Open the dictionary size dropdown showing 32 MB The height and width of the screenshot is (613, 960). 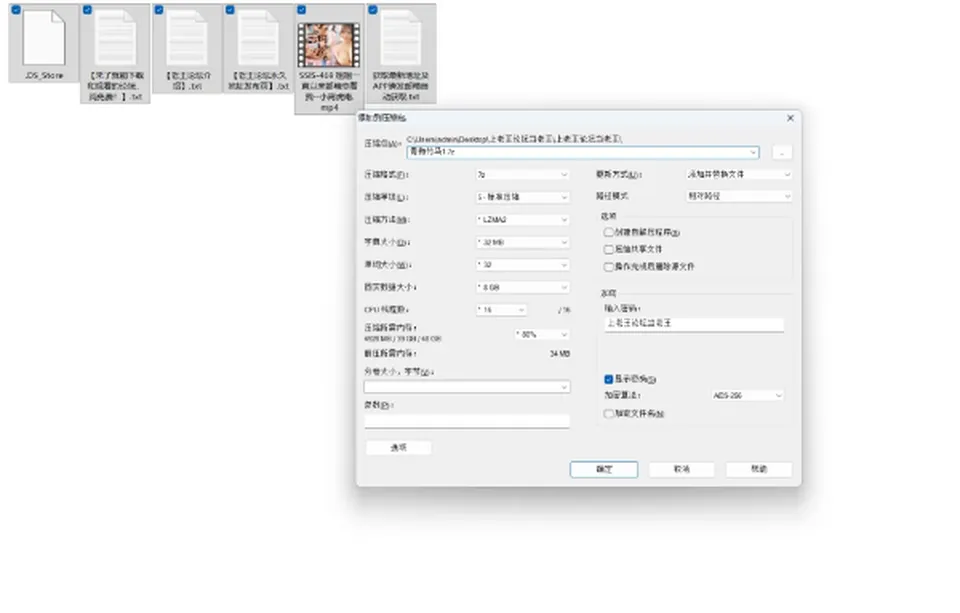522,243
